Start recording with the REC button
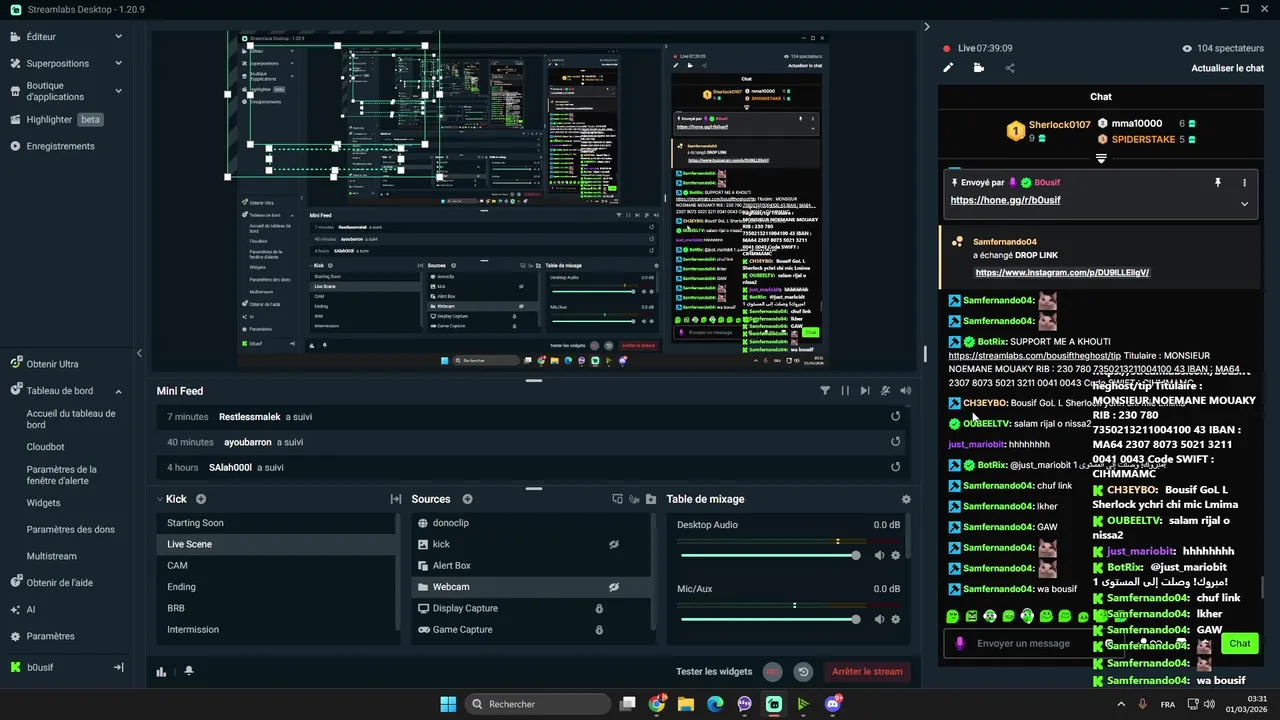The width and height of the screenshot is (1280, 720). [x=773, y=672]
